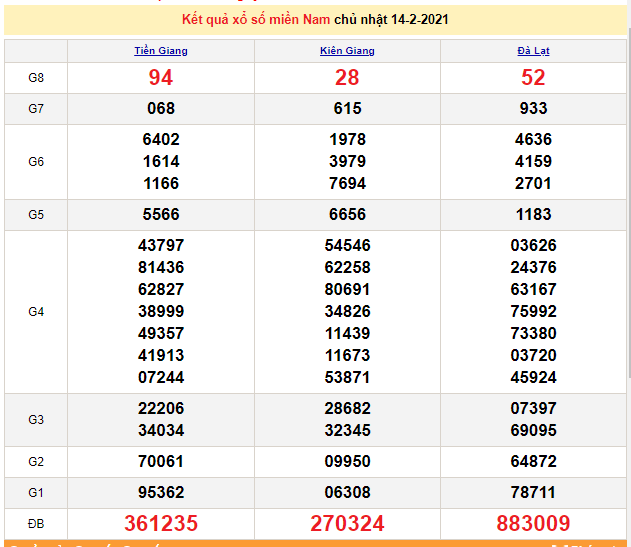Select G5 number 1183 under Đà Lạt
The image size is (631, 547).
tap(533, 215)
